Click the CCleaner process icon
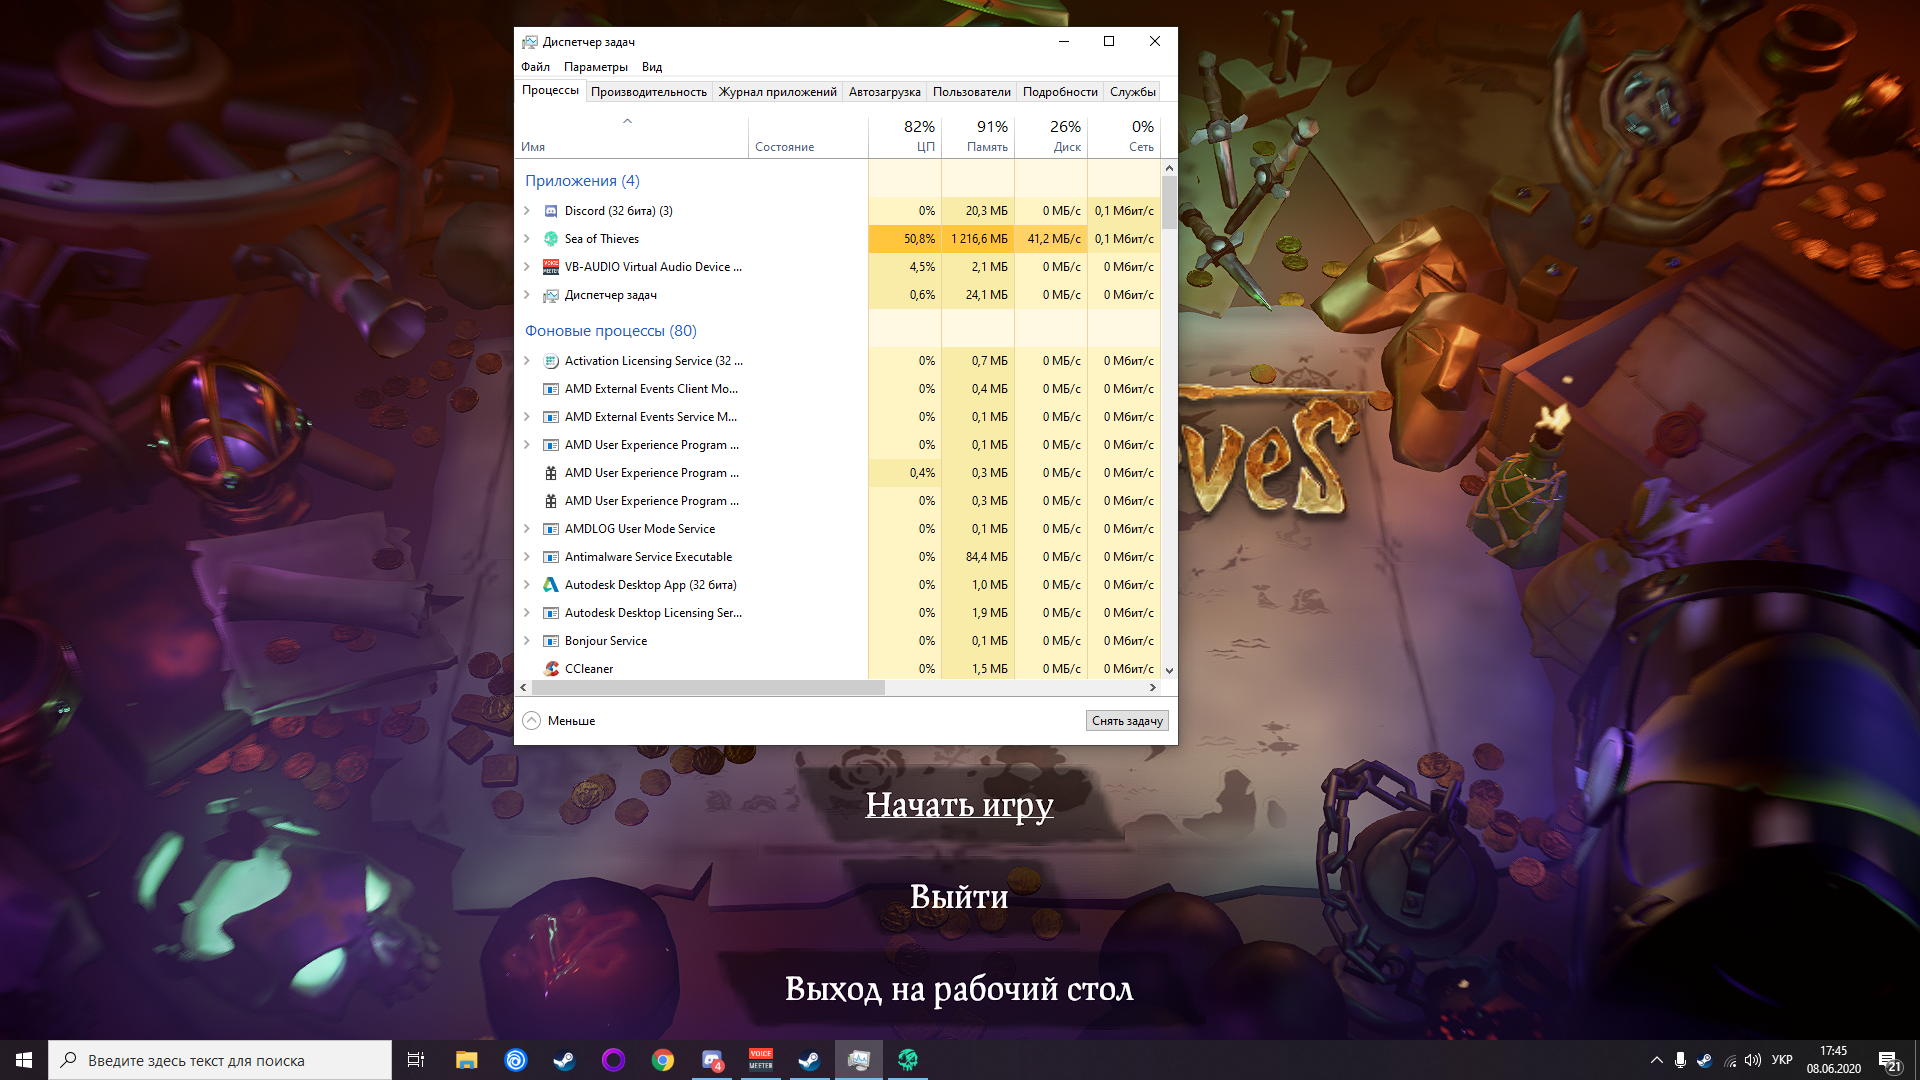 pos(551,669)
